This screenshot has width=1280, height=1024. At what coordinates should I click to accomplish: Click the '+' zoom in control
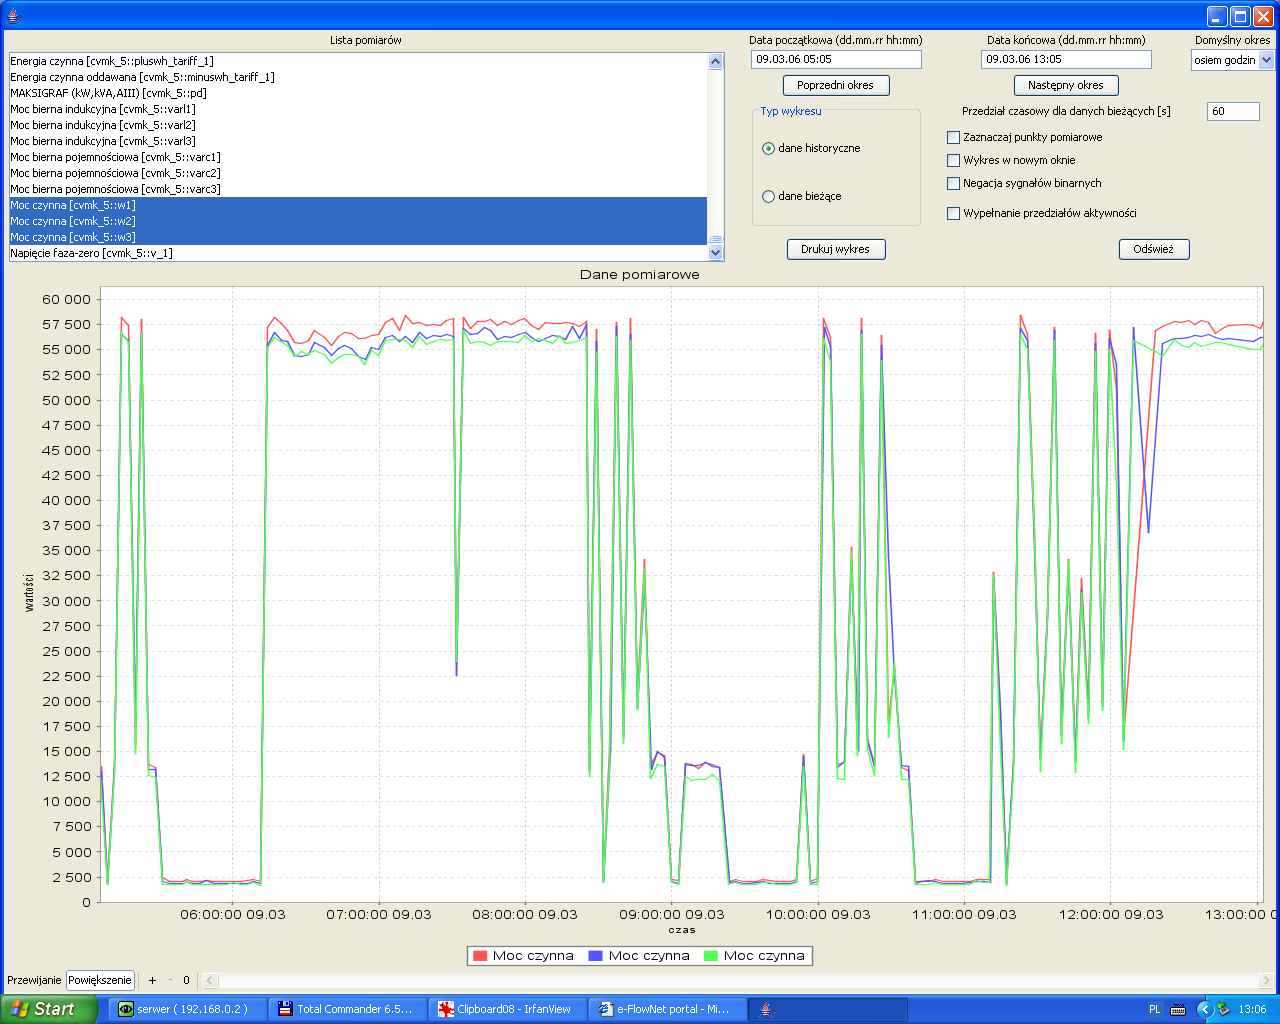[x=153, y=980]
